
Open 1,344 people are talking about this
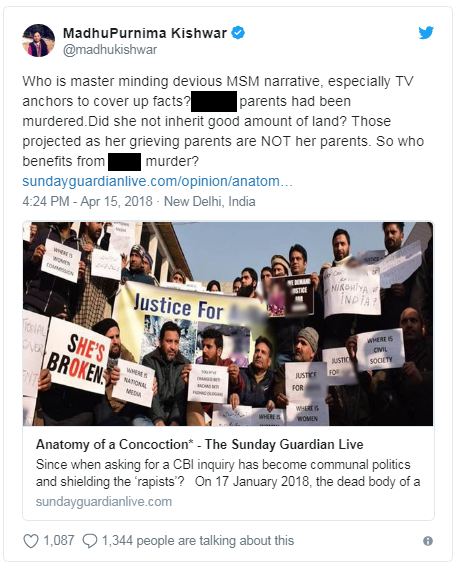pyautogui.click(x=198, y=541)
